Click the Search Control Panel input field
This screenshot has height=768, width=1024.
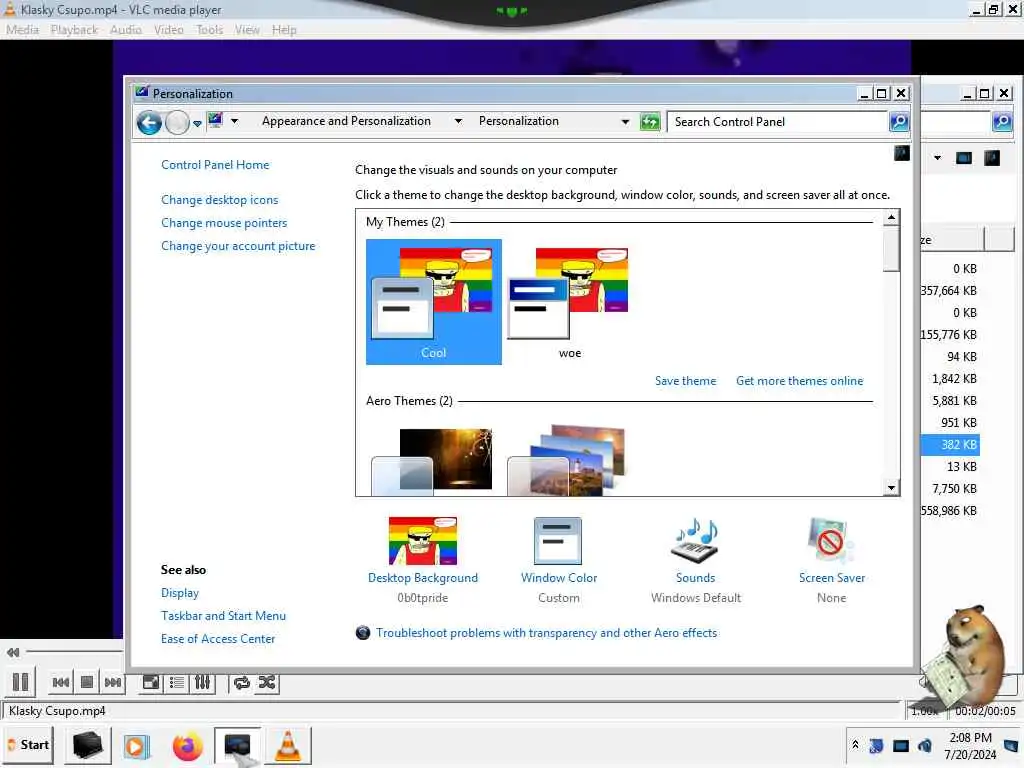tap(777, 121)
